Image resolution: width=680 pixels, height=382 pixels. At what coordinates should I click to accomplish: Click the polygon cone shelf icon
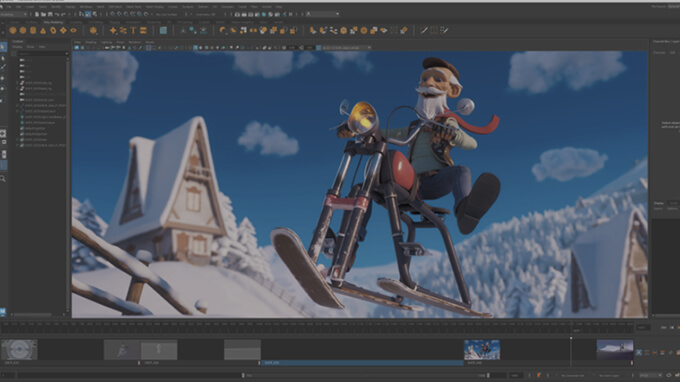43,30
